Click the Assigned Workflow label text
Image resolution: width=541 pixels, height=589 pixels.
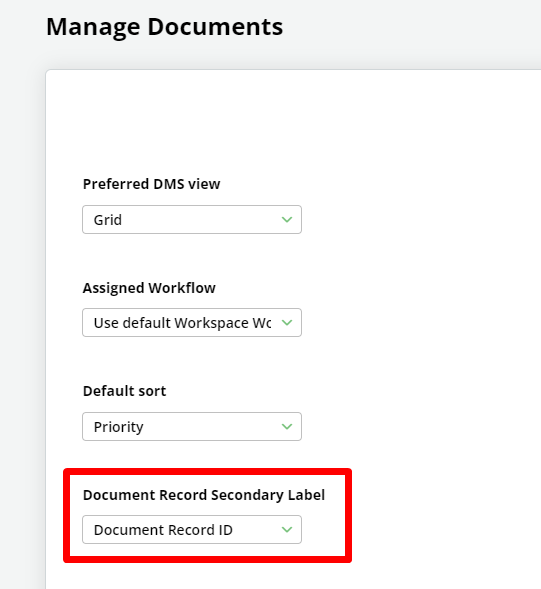pos(149,288)
